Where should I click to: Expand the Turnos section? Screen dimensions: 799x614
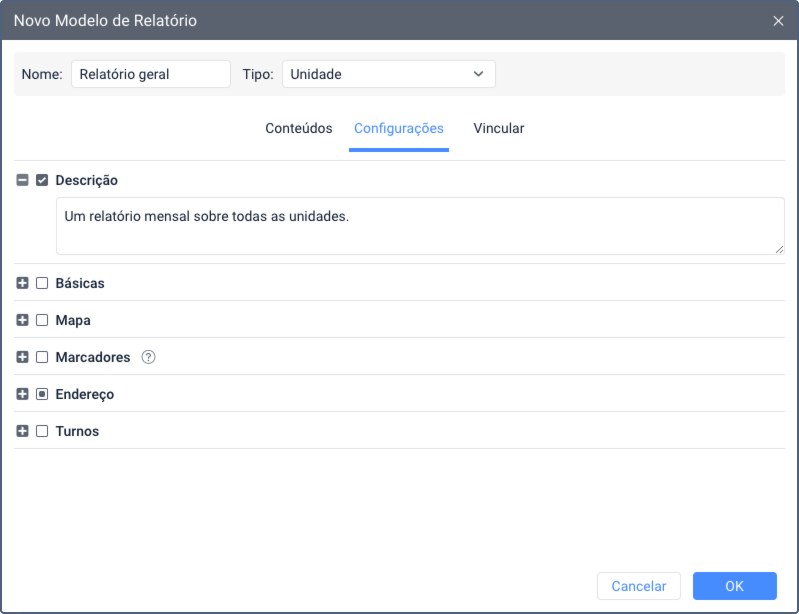pyautogui.click(x=23, y=431)
